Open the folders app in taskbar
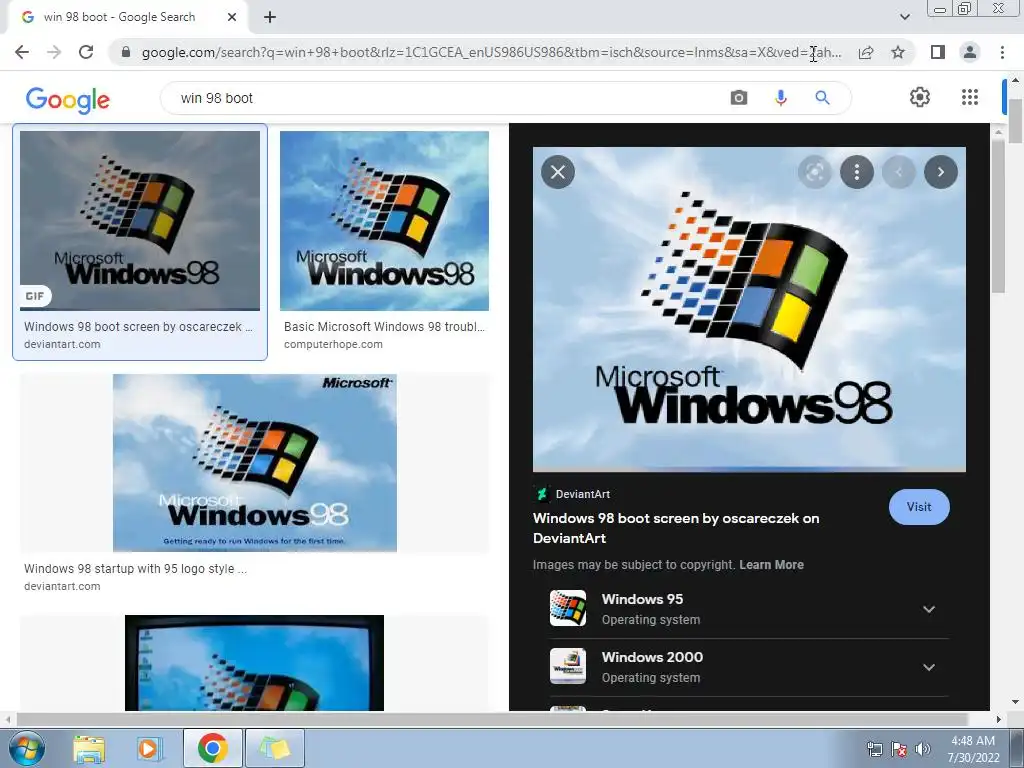Viewport: 1024px width, 768px height. 275,748
